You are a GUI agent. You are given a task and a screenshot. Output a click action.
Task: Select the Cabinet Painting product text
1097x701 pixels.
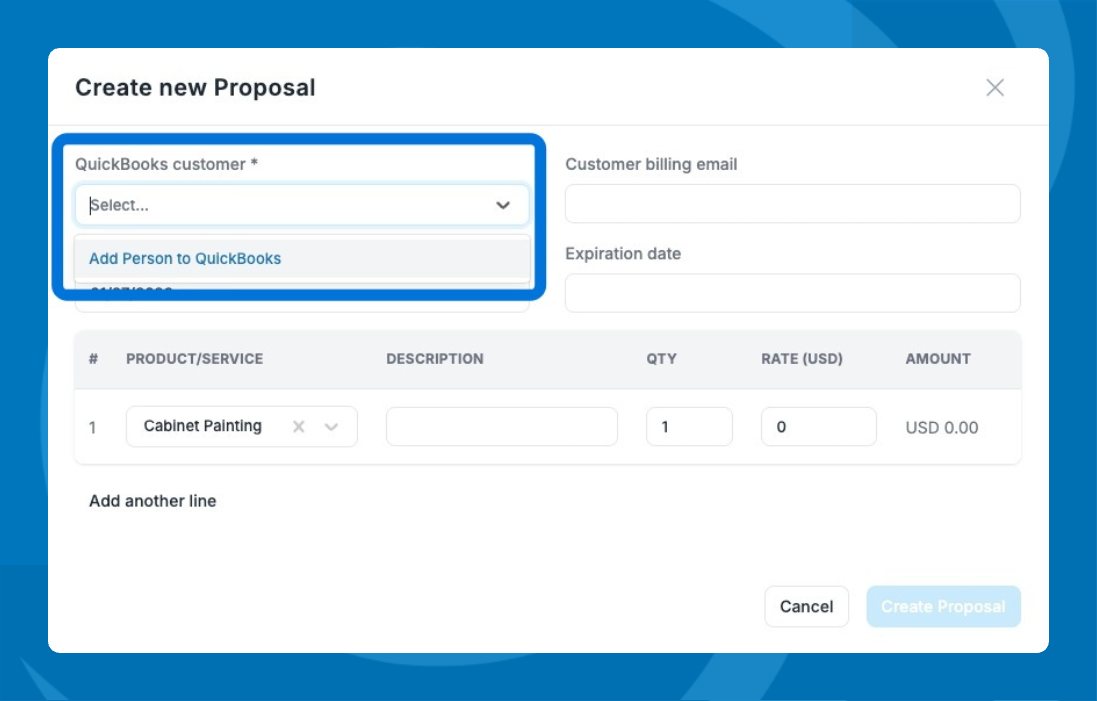[203, 426]
